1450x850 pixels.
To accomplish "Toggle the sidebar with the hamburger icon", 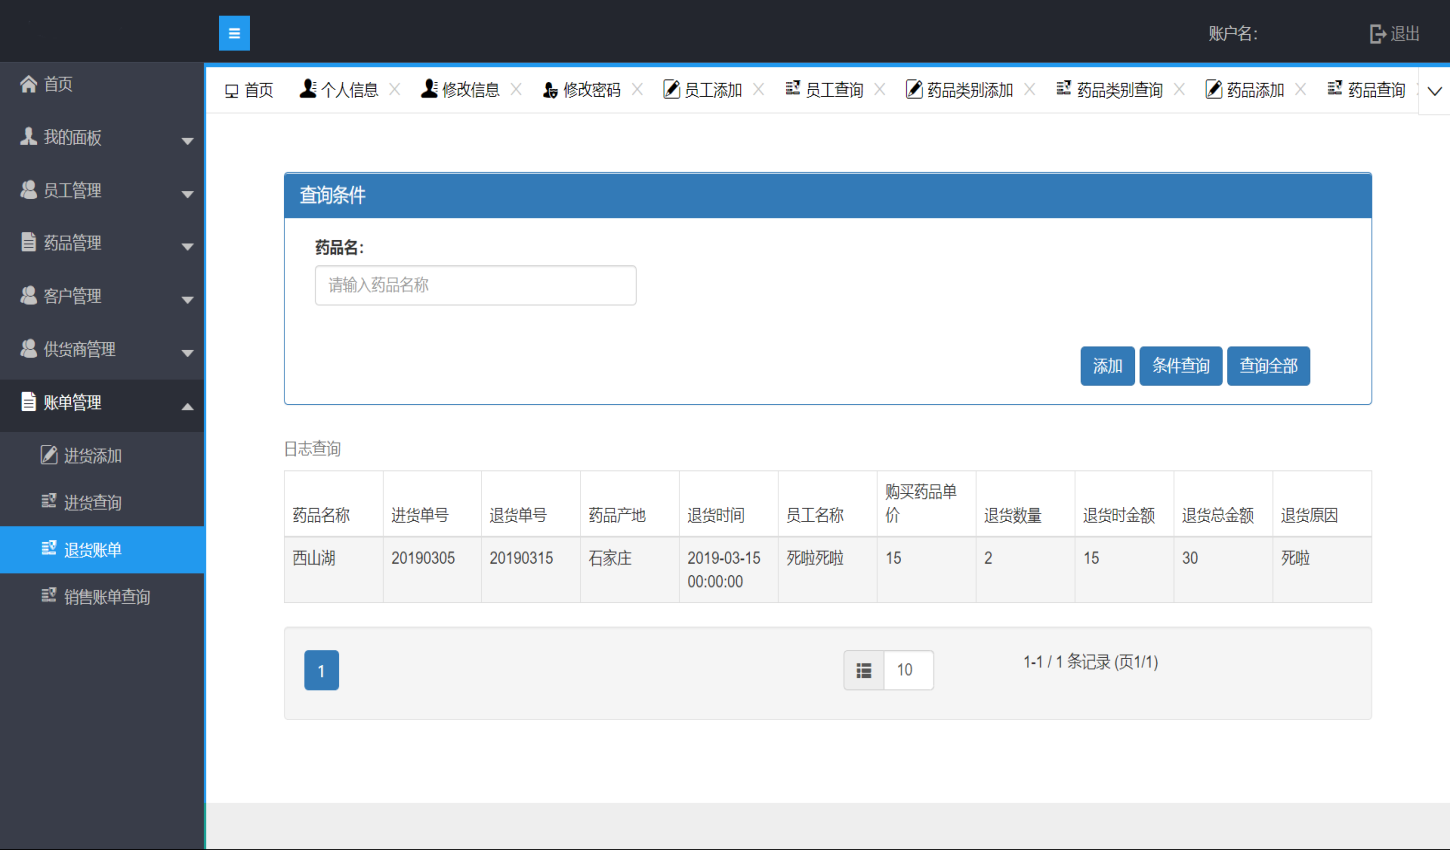I will pyautogui.click(x=234, y=33).
